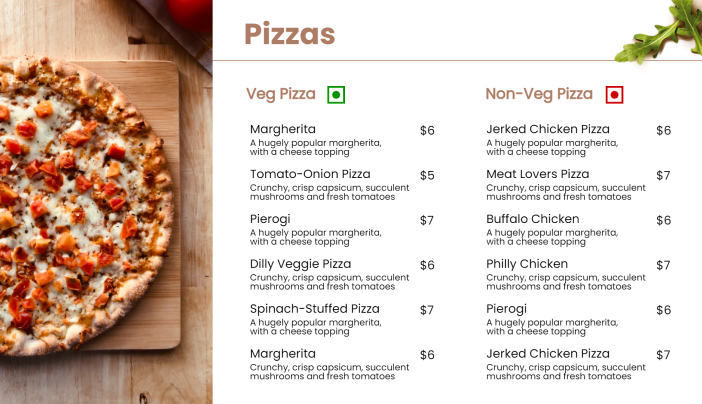Click the "Pizzas" page title
The image size is (702, 404).
tap(290, 34)
